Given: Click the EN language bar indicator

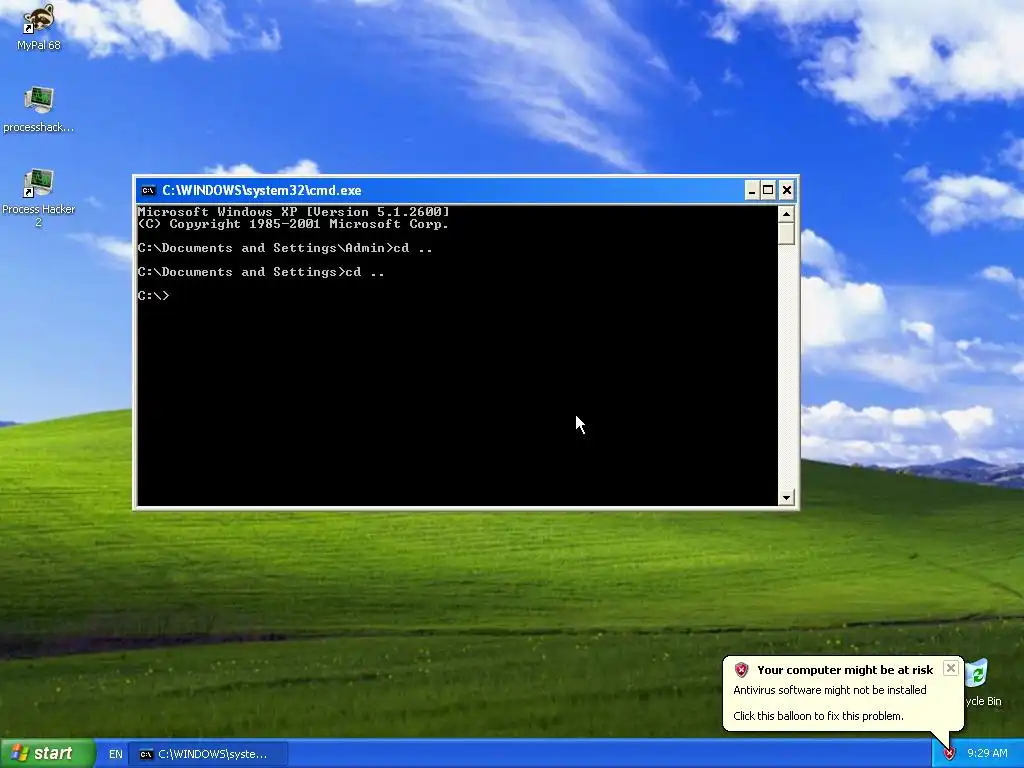Looking at the screenshot, I should pos(116,754).
